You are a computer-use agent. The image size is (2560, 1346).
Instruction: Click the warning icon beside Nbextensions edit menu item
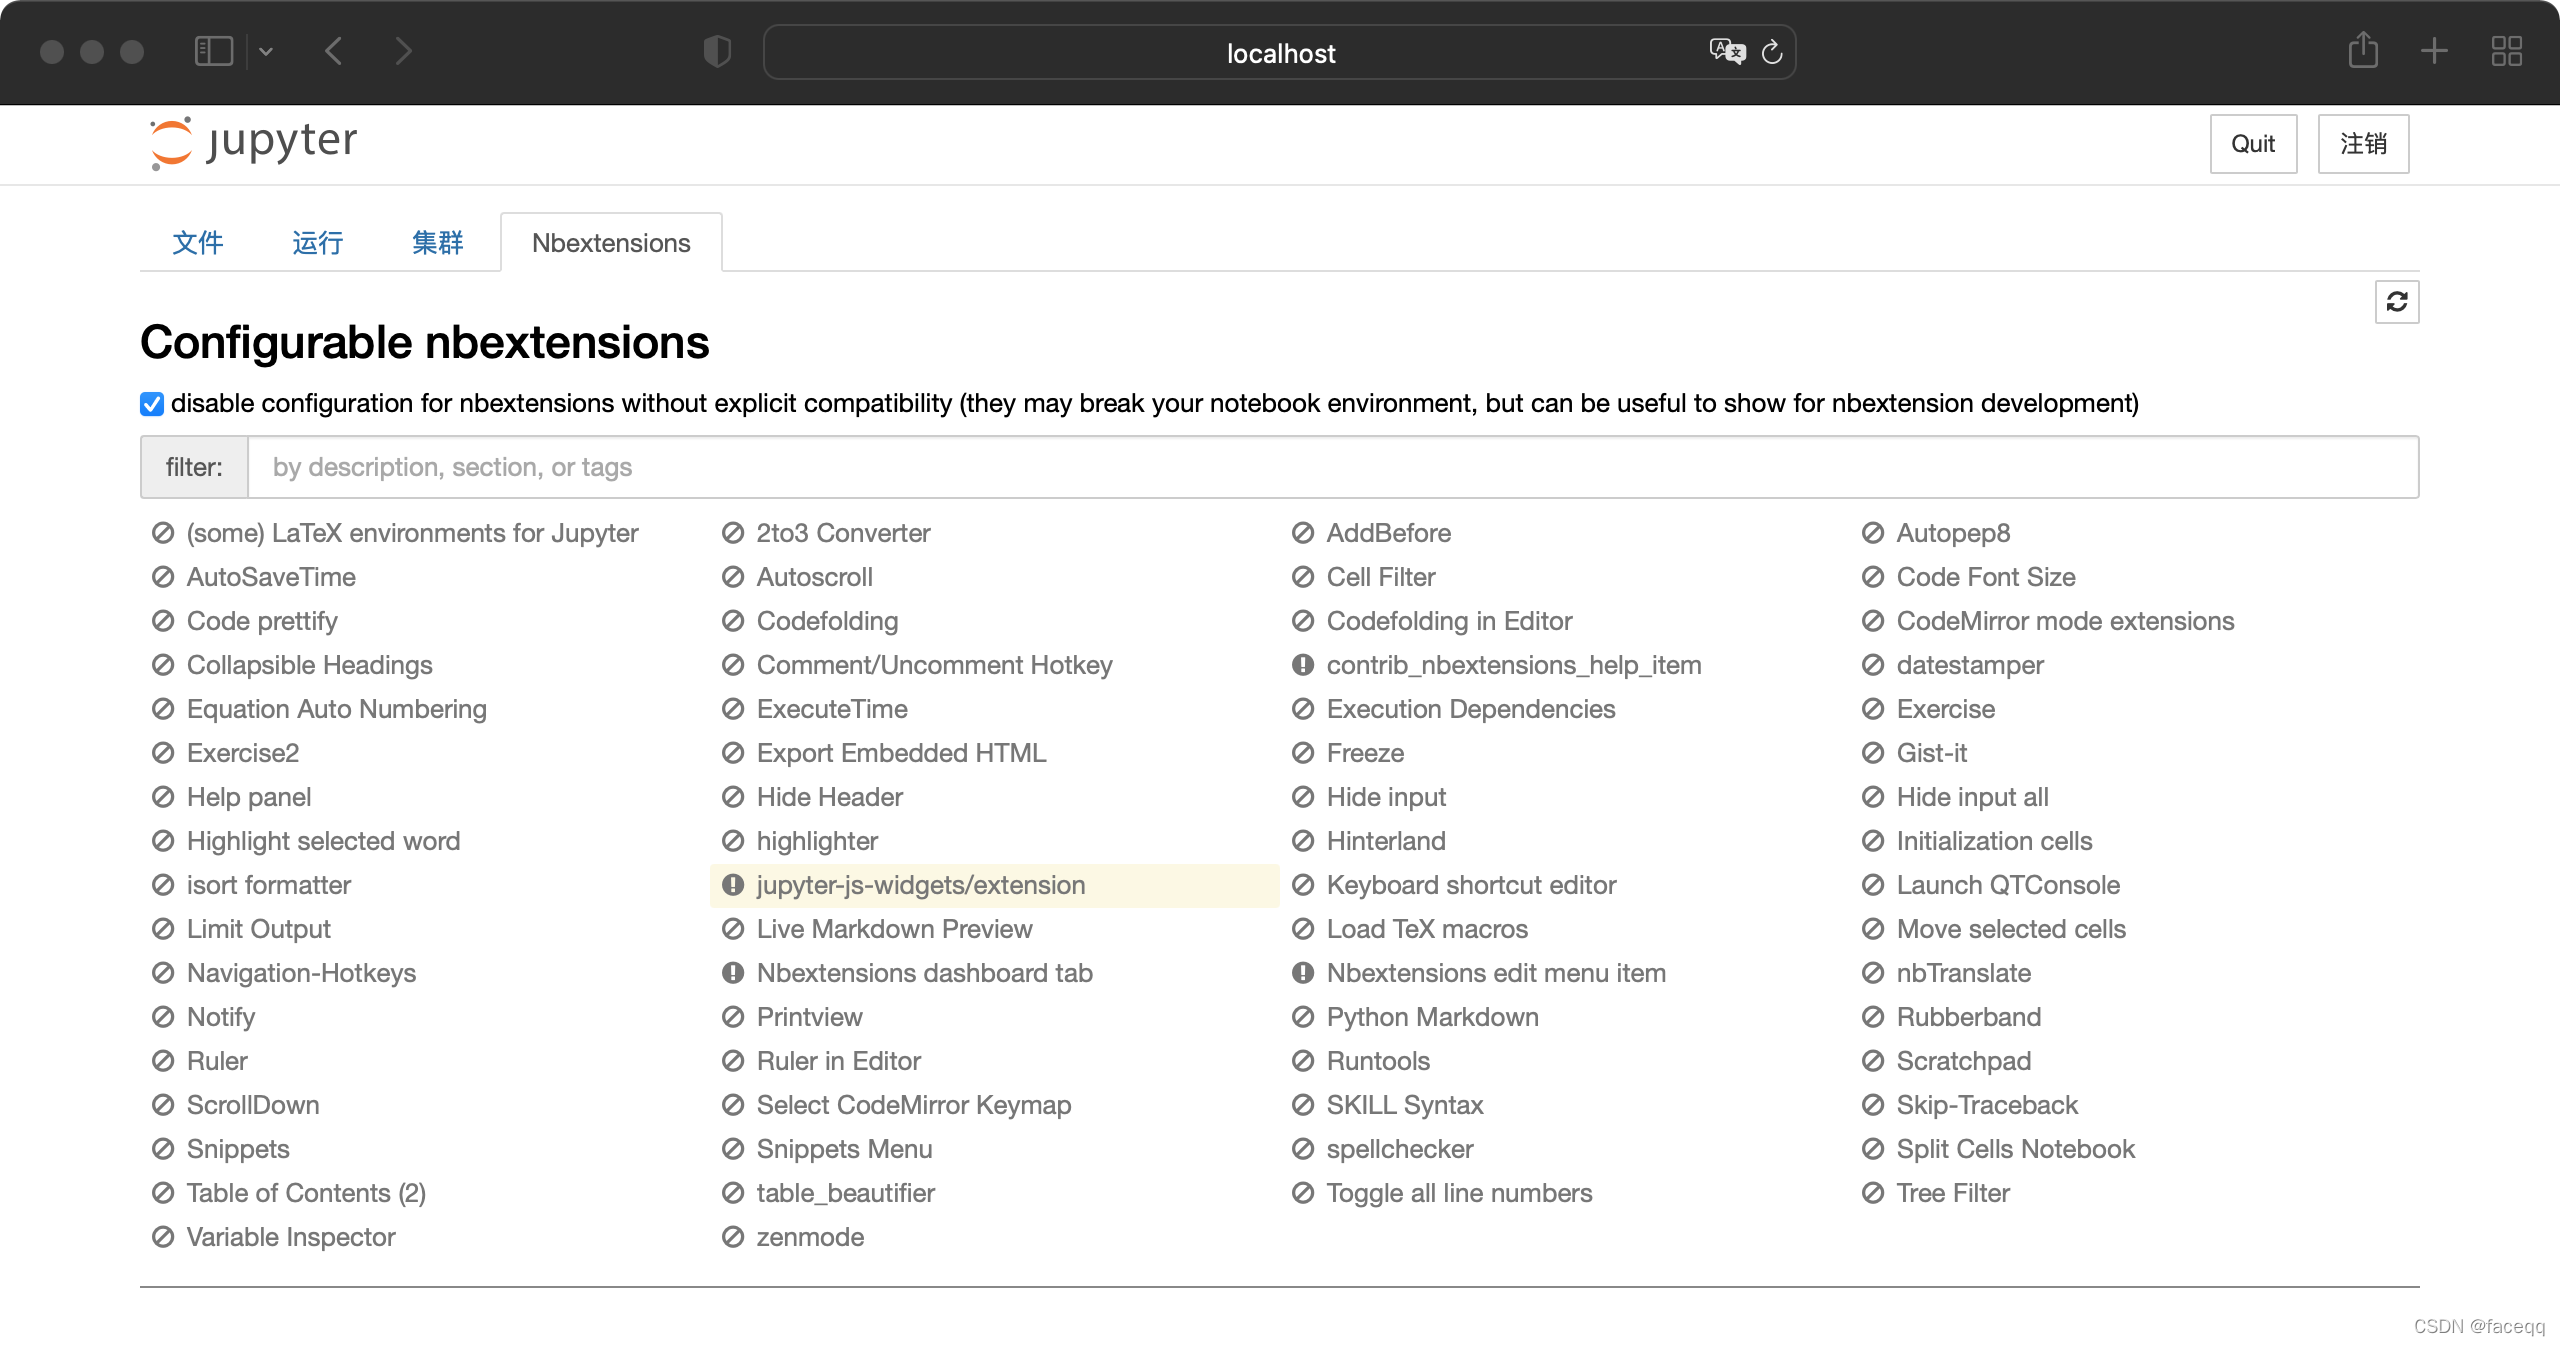pyautogui.click(x=1303, y=973)
